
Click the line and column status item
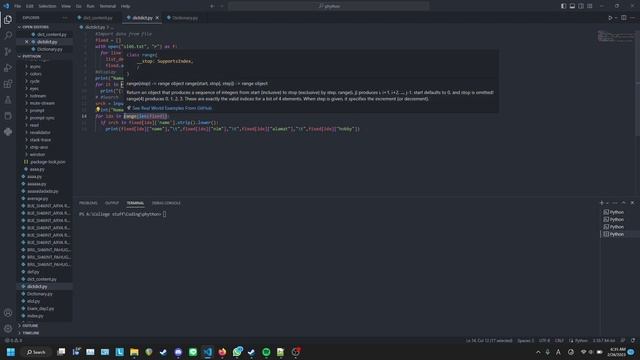(489, 340)
